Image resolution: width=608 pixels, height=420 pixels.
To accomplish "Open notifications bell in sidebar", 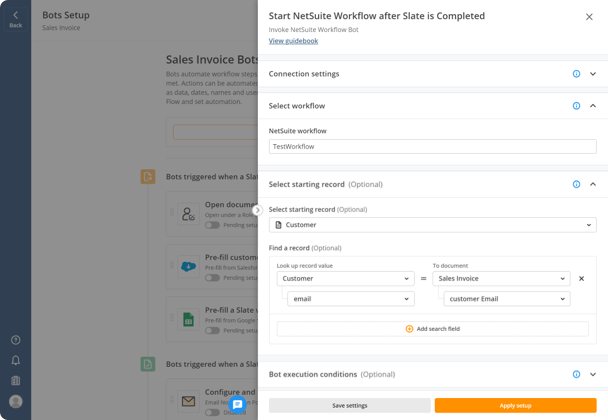I will 16,360.
